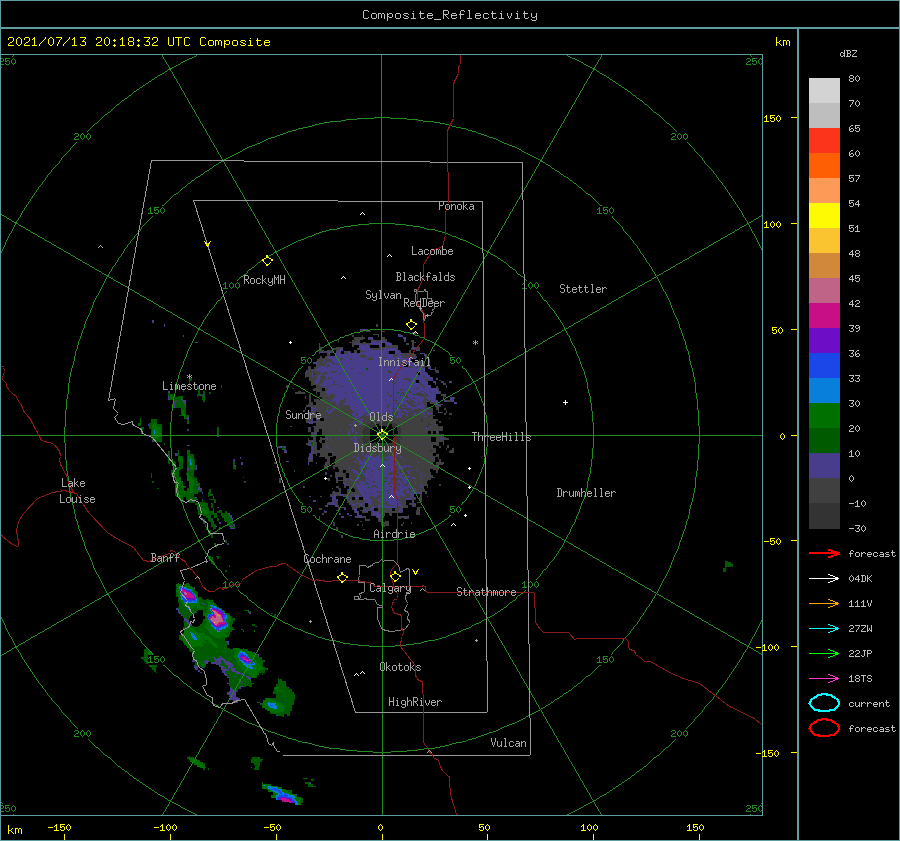
Task: Click the Lake Louise label
Action: tap(77, 491)
